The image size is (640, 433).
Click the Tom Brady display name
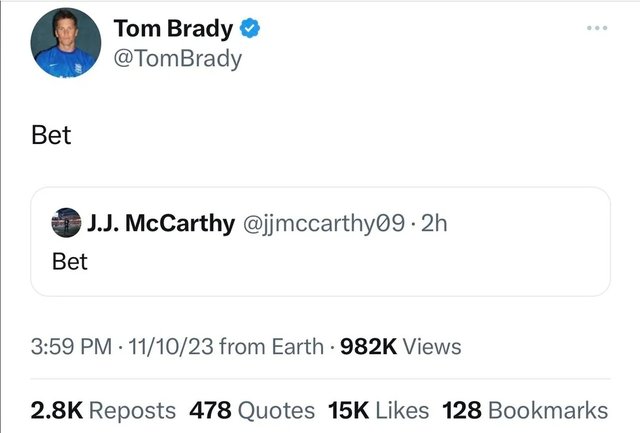click(x=175, y=27)
